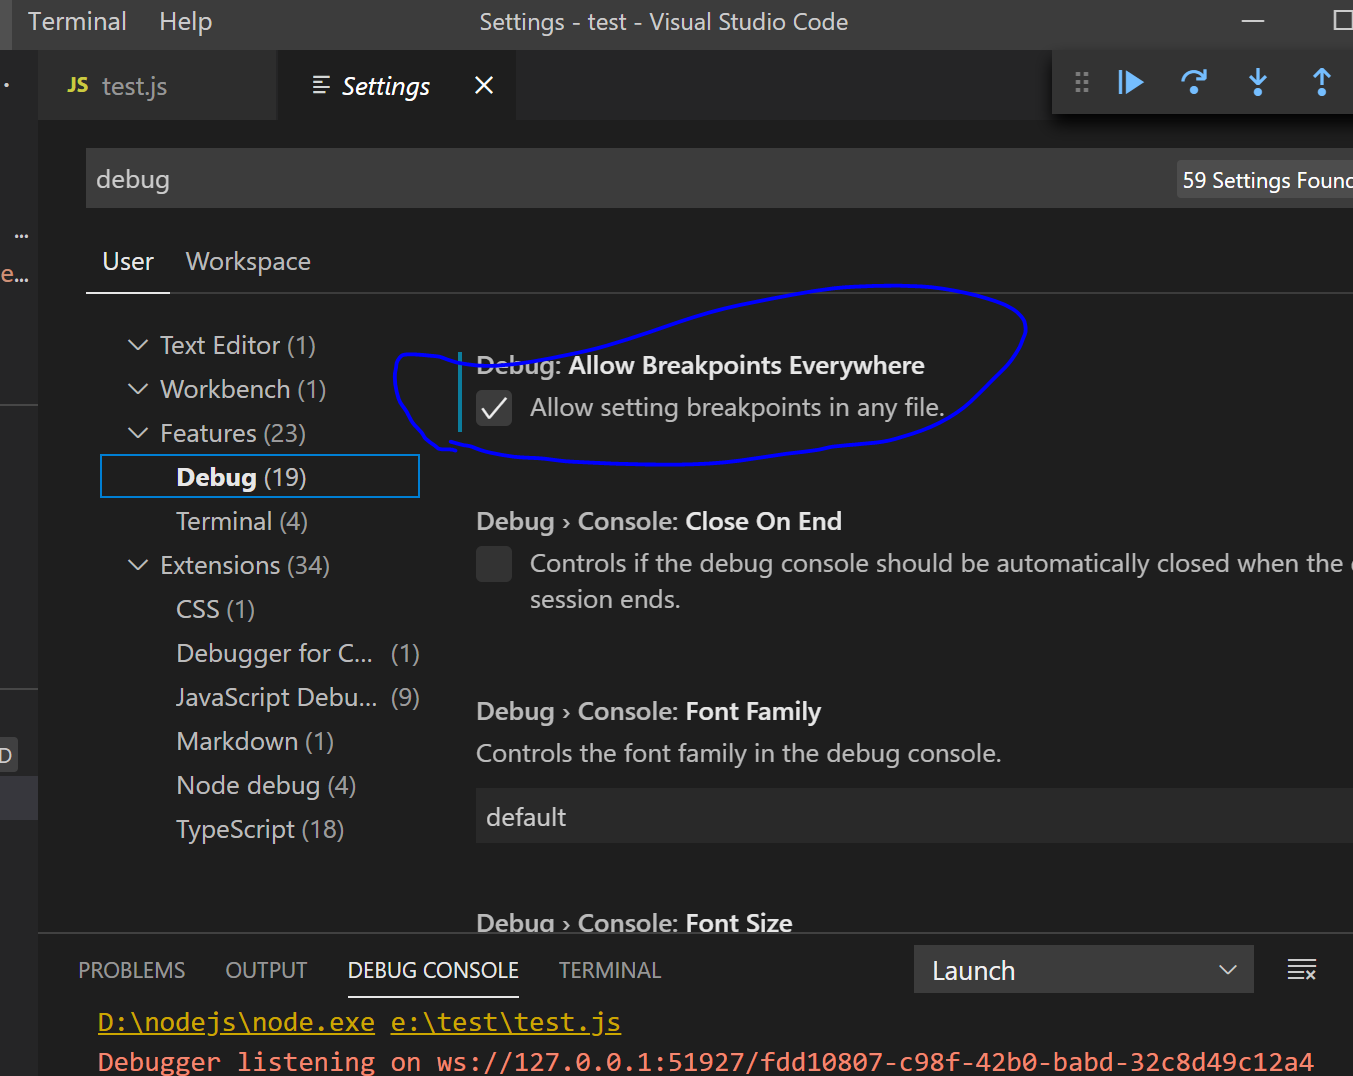Click the Console: Font Family setting title
The height and width of the screenshot is (1076, 1353).
648,711
